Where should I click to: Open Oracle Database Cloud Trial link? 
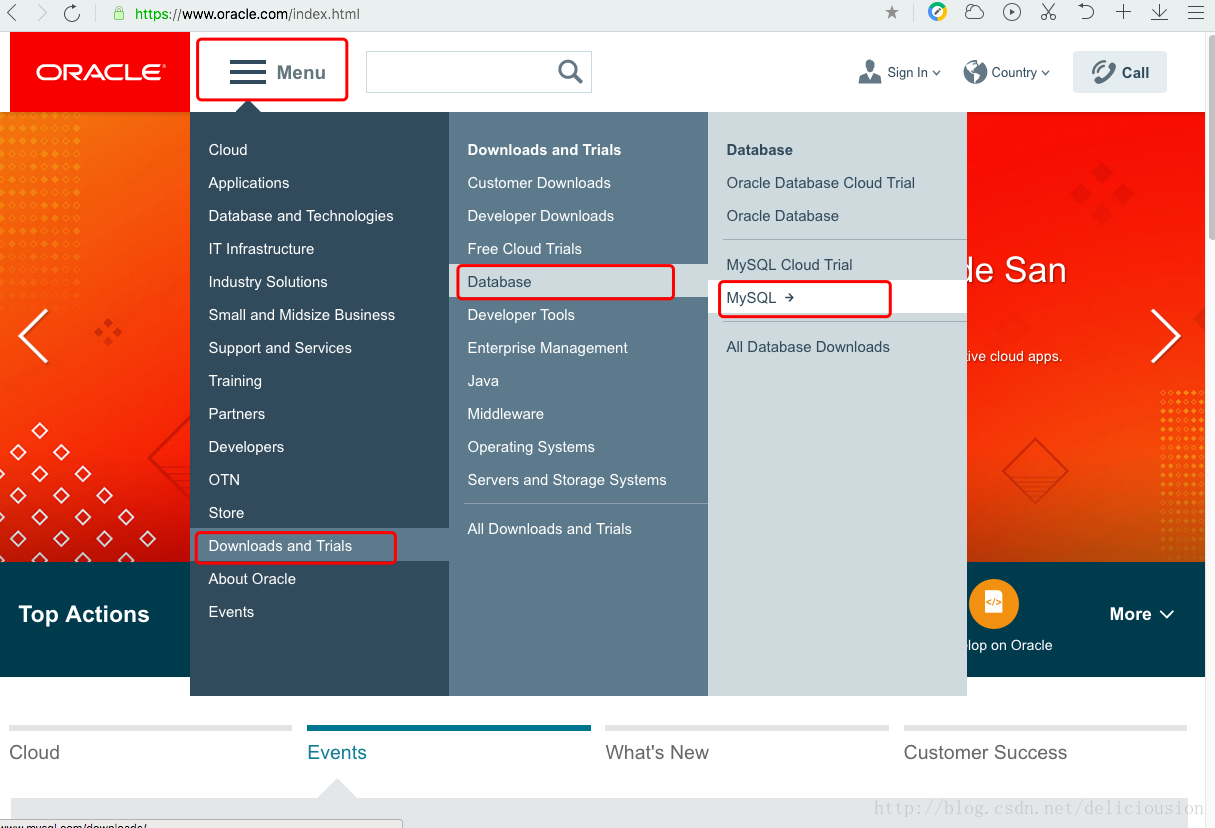821,183
